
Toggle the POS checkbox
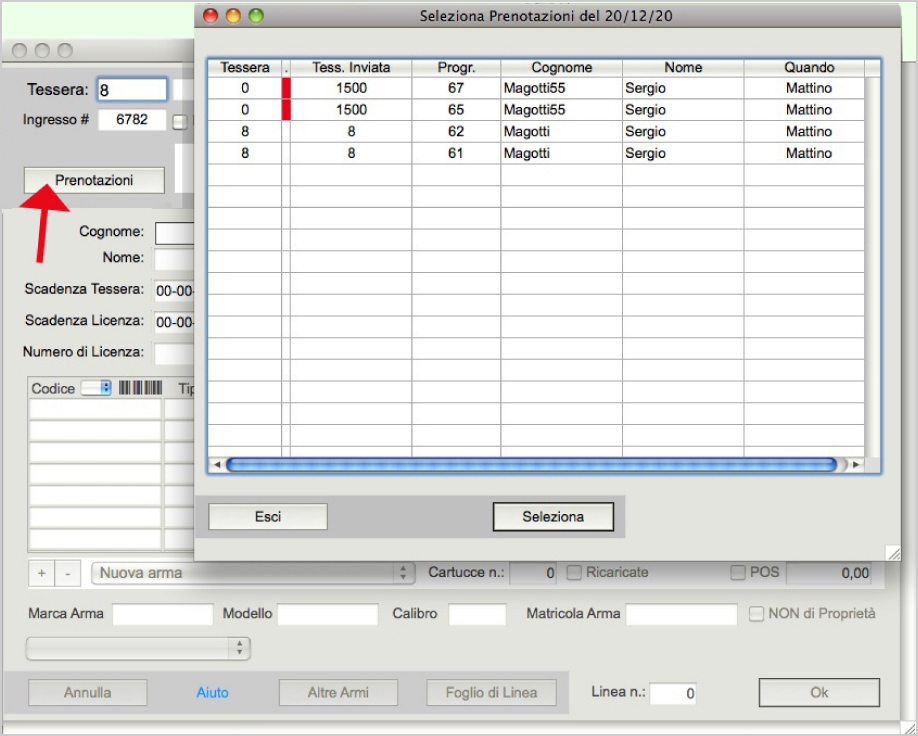(738, 573)
